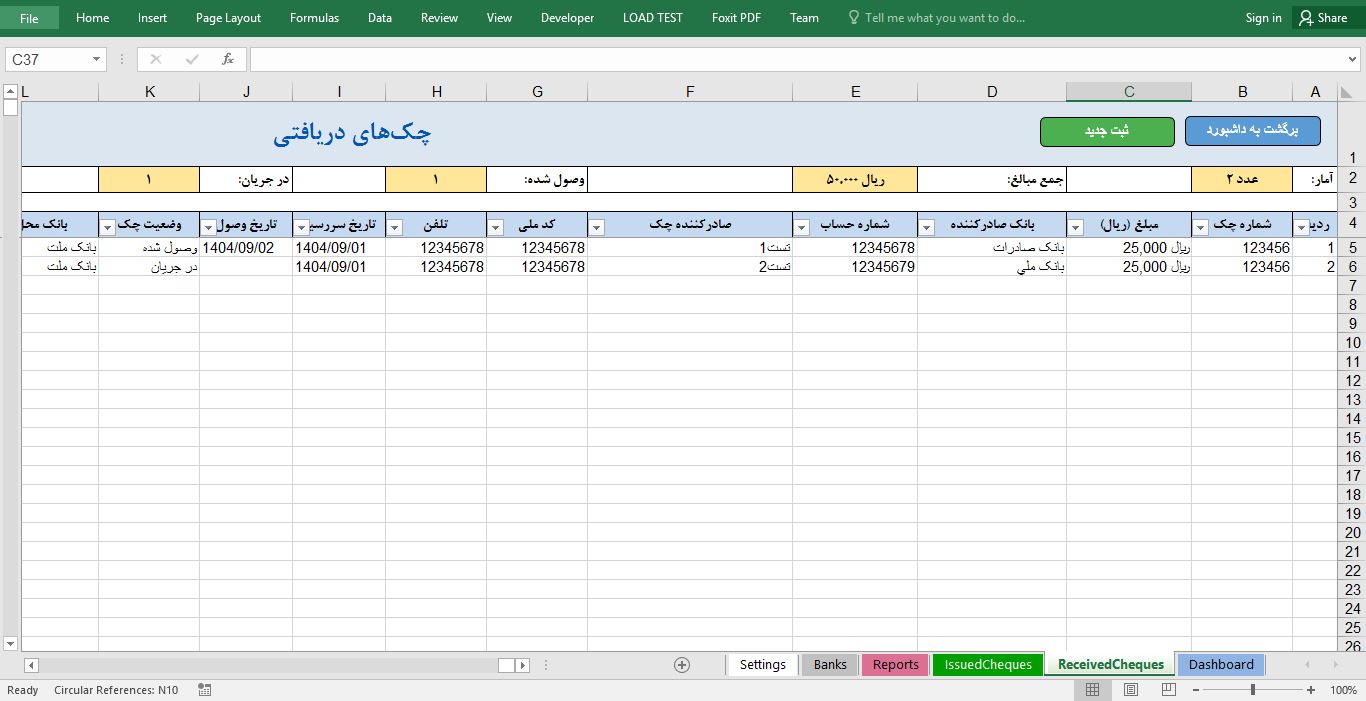Viewport: 1366px width, 701px height.
Task: Switch to Normal view
Action: (x=1093, y=690)
